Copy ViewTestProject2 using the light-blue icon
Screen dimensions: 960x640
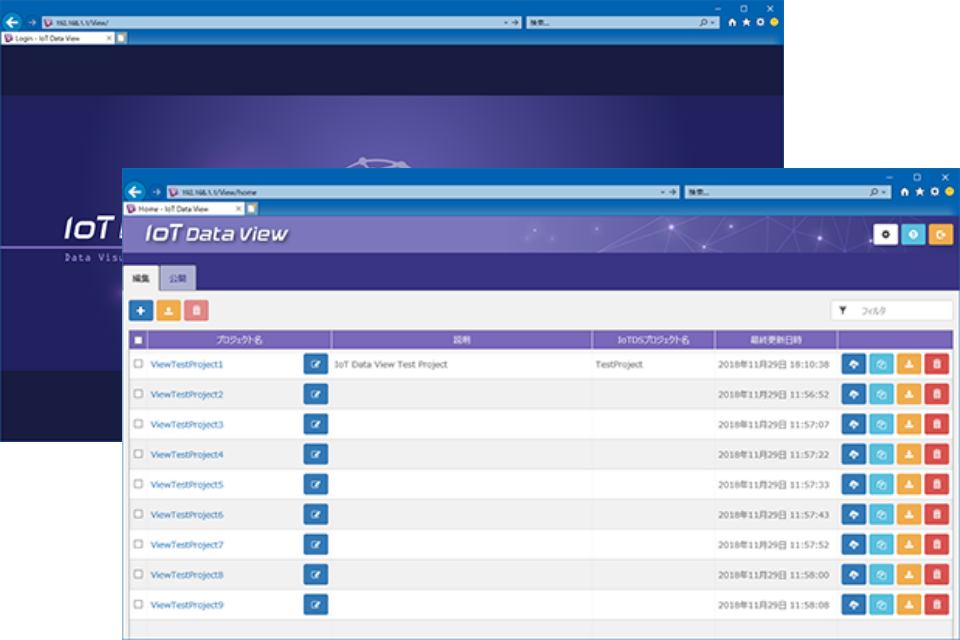pos(881,395)
